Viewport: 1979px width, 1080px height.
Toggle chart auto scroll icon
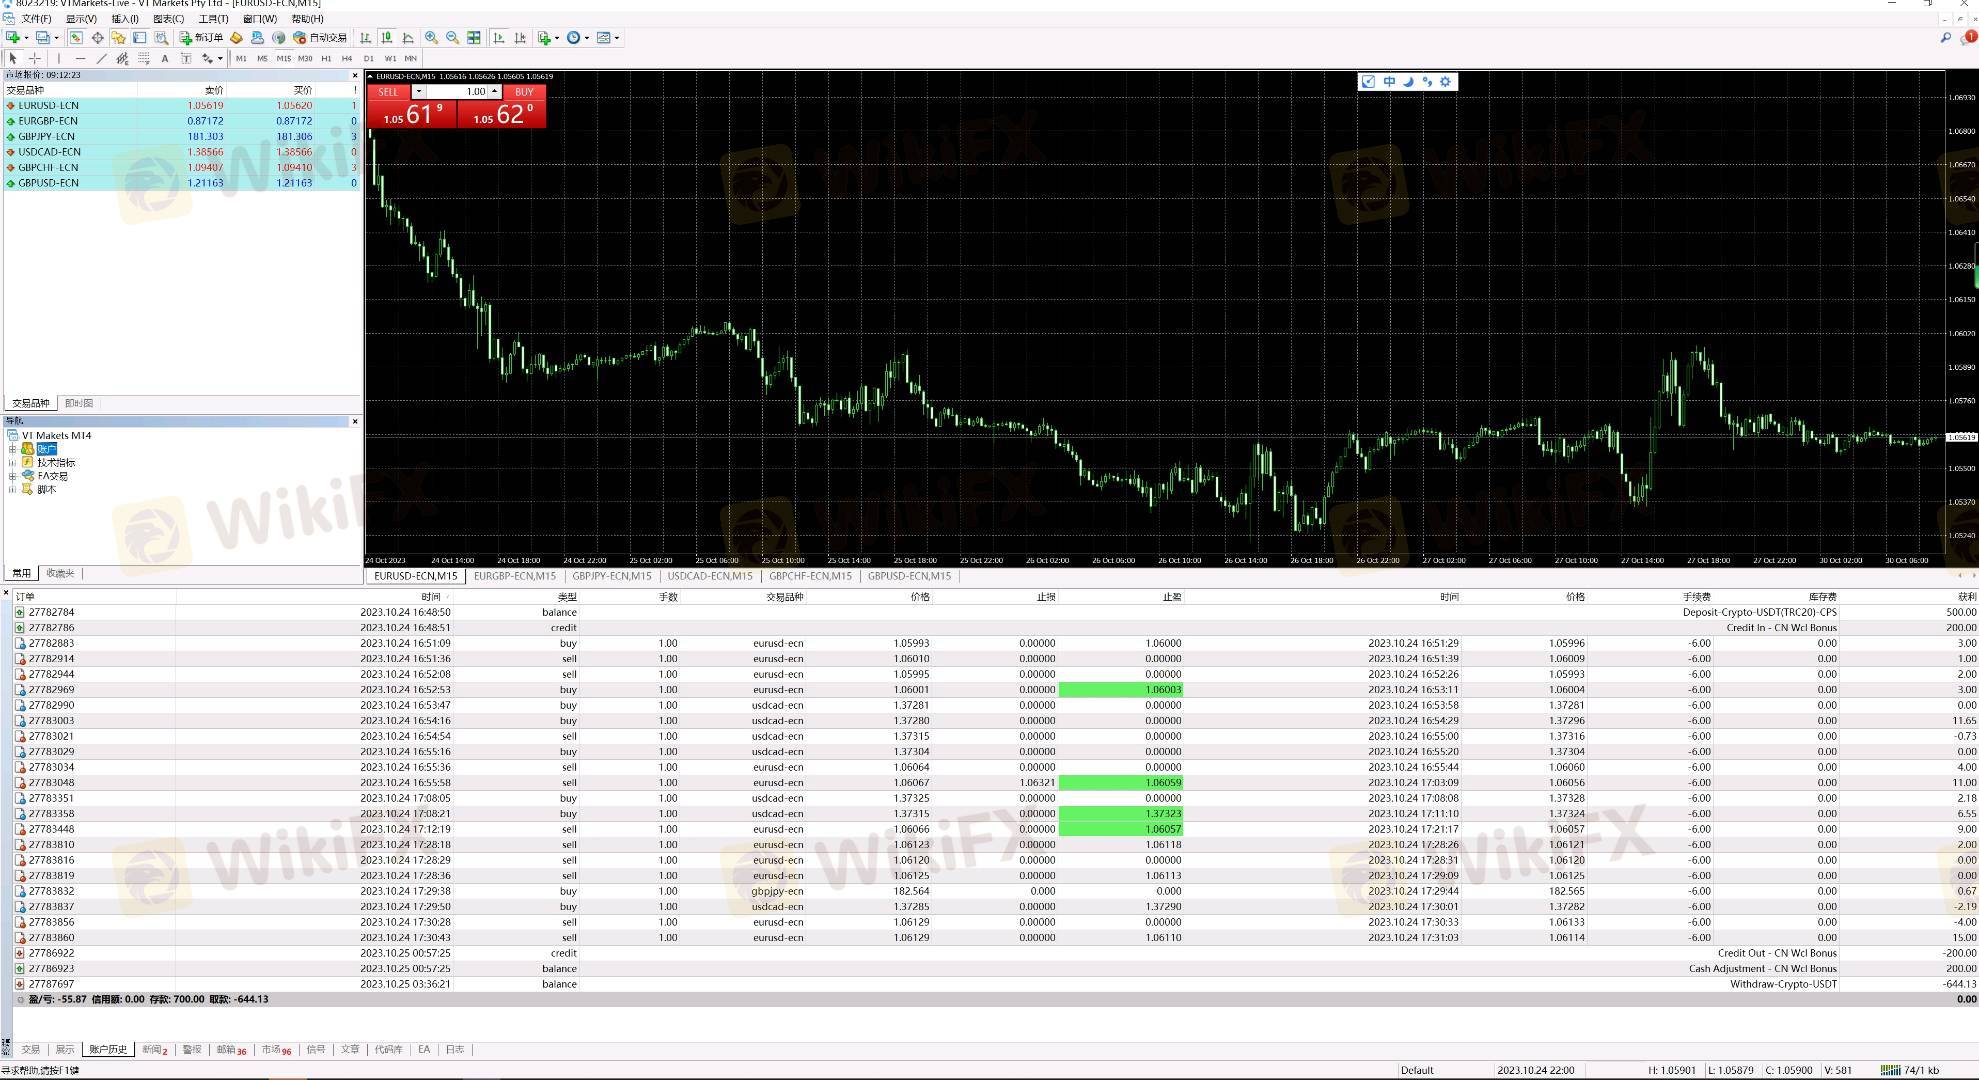499,38
